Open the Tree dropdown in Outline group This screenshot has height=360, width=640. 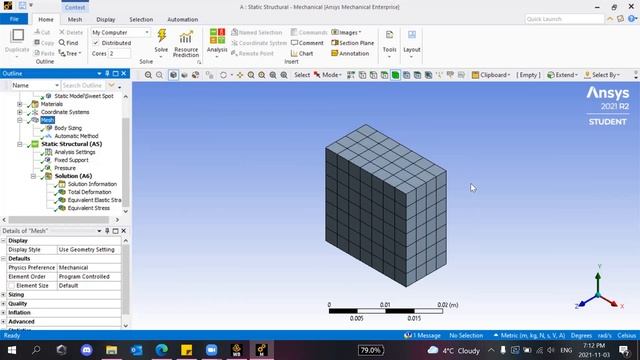tap(70, 53)
